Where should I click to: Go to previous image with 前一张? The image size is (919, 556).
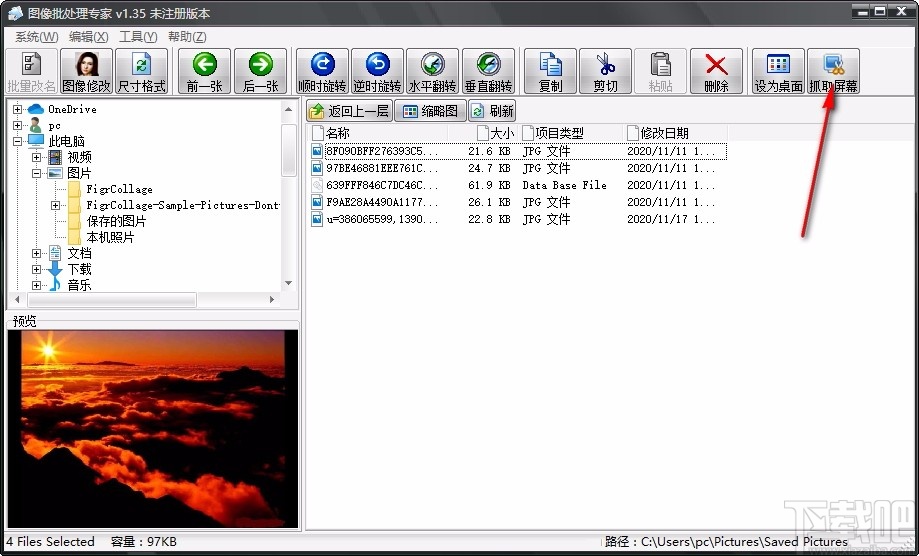pyautogui.click(x=205, y=71)
